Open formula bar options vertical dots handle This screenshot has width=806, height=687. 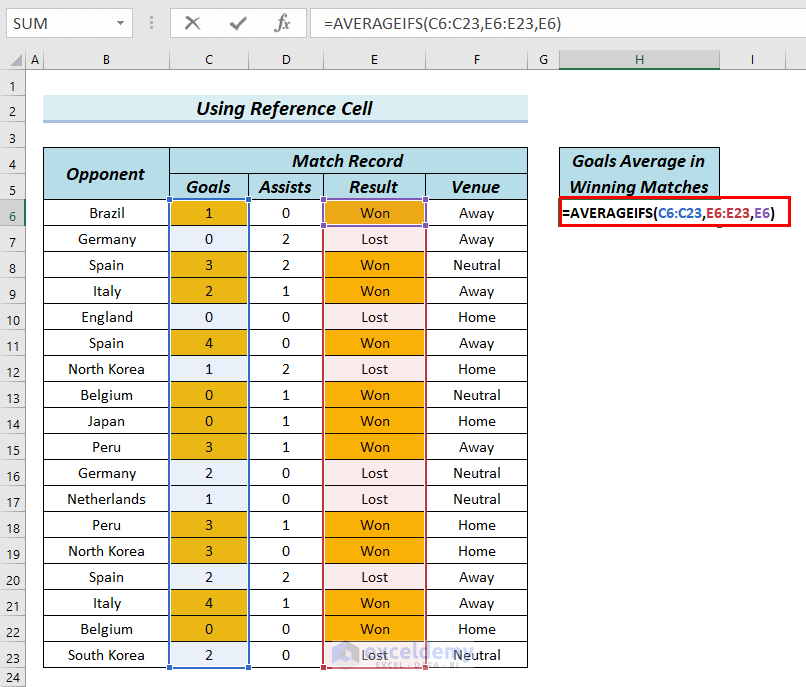point(151,23)
